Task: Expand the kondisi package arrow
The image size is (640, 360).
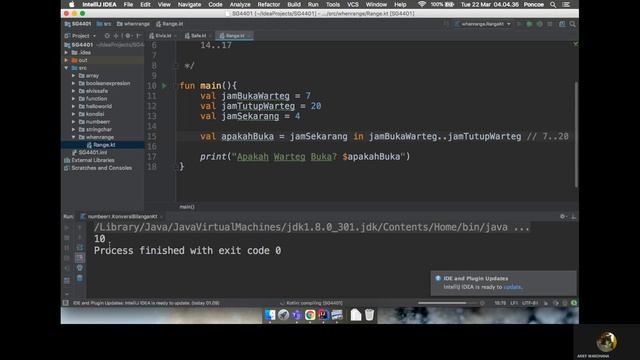Action: tap(73, 114)
